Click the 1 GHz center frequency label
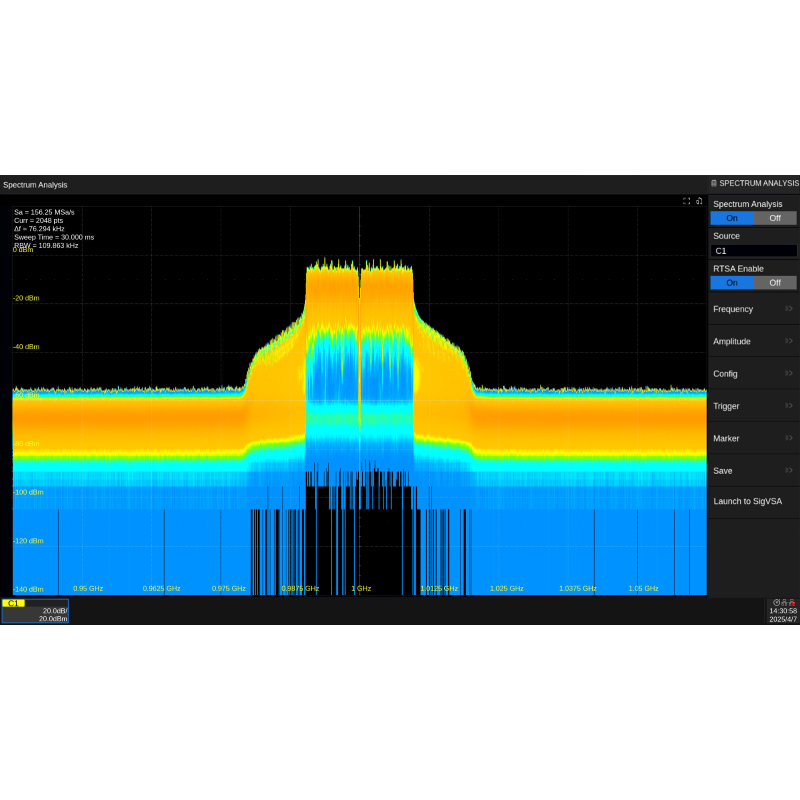 pos(361,589)
